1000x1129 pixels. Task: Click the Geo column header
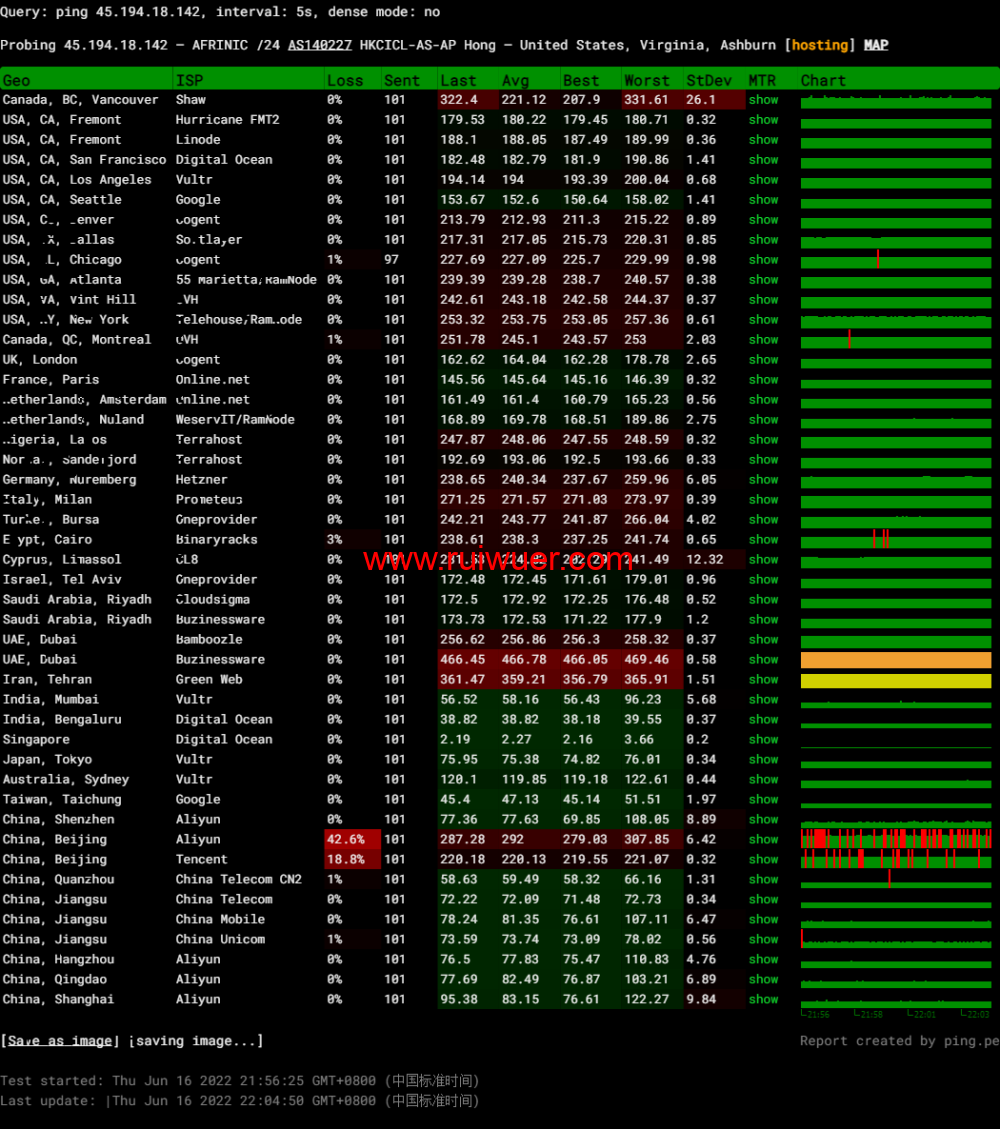pos(17,80)
